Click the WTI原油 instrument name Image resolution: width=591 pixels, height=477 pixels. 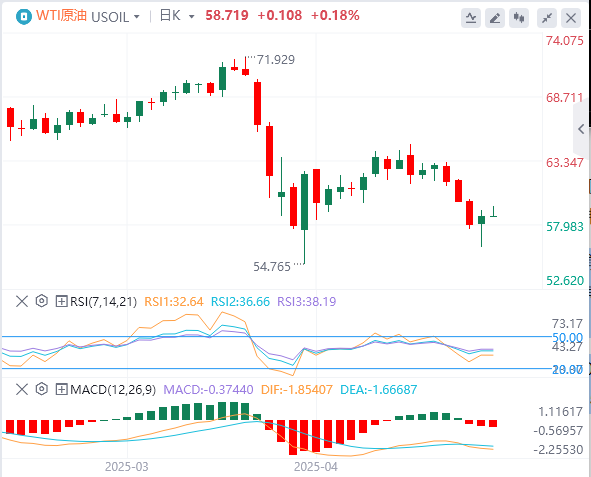pos(61,15)
